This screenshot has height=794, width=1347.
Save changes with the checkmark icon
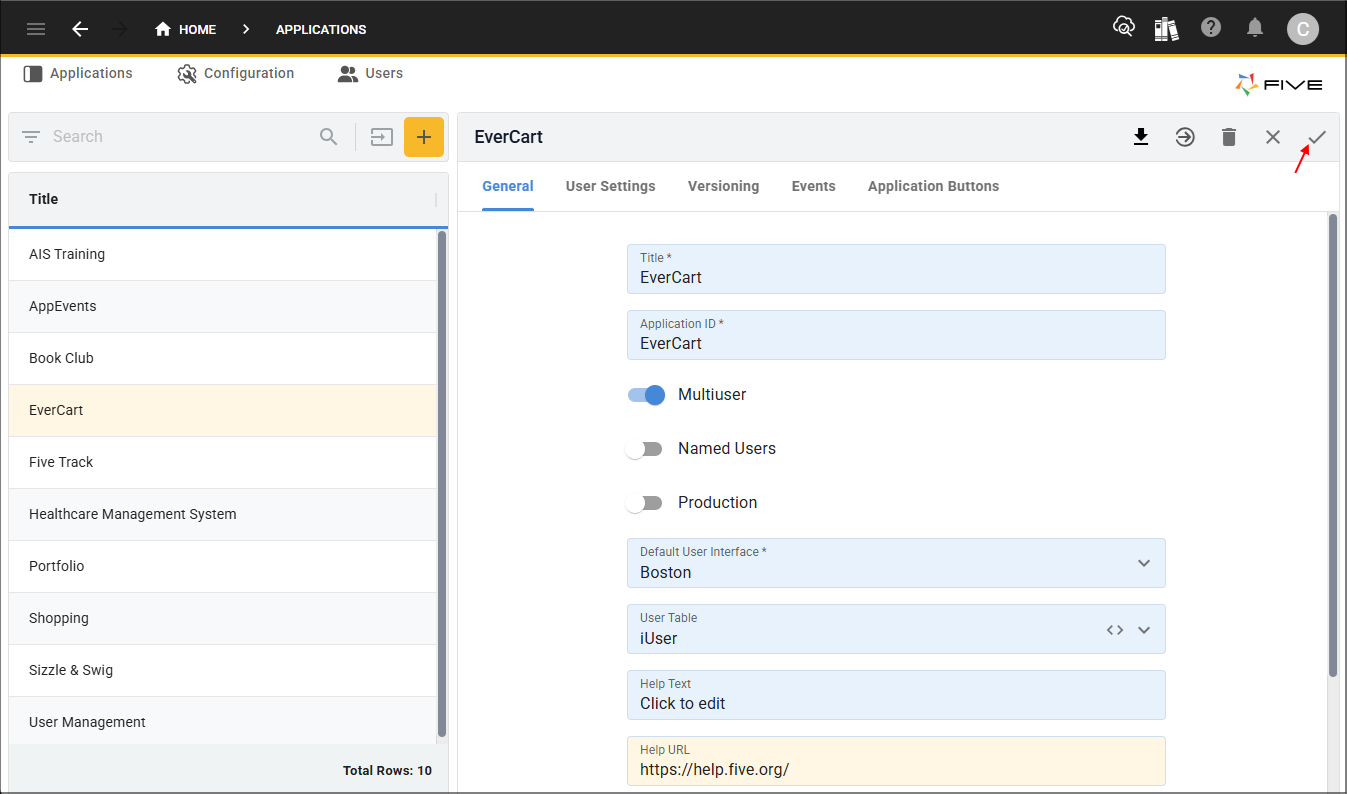(1317, 137)
